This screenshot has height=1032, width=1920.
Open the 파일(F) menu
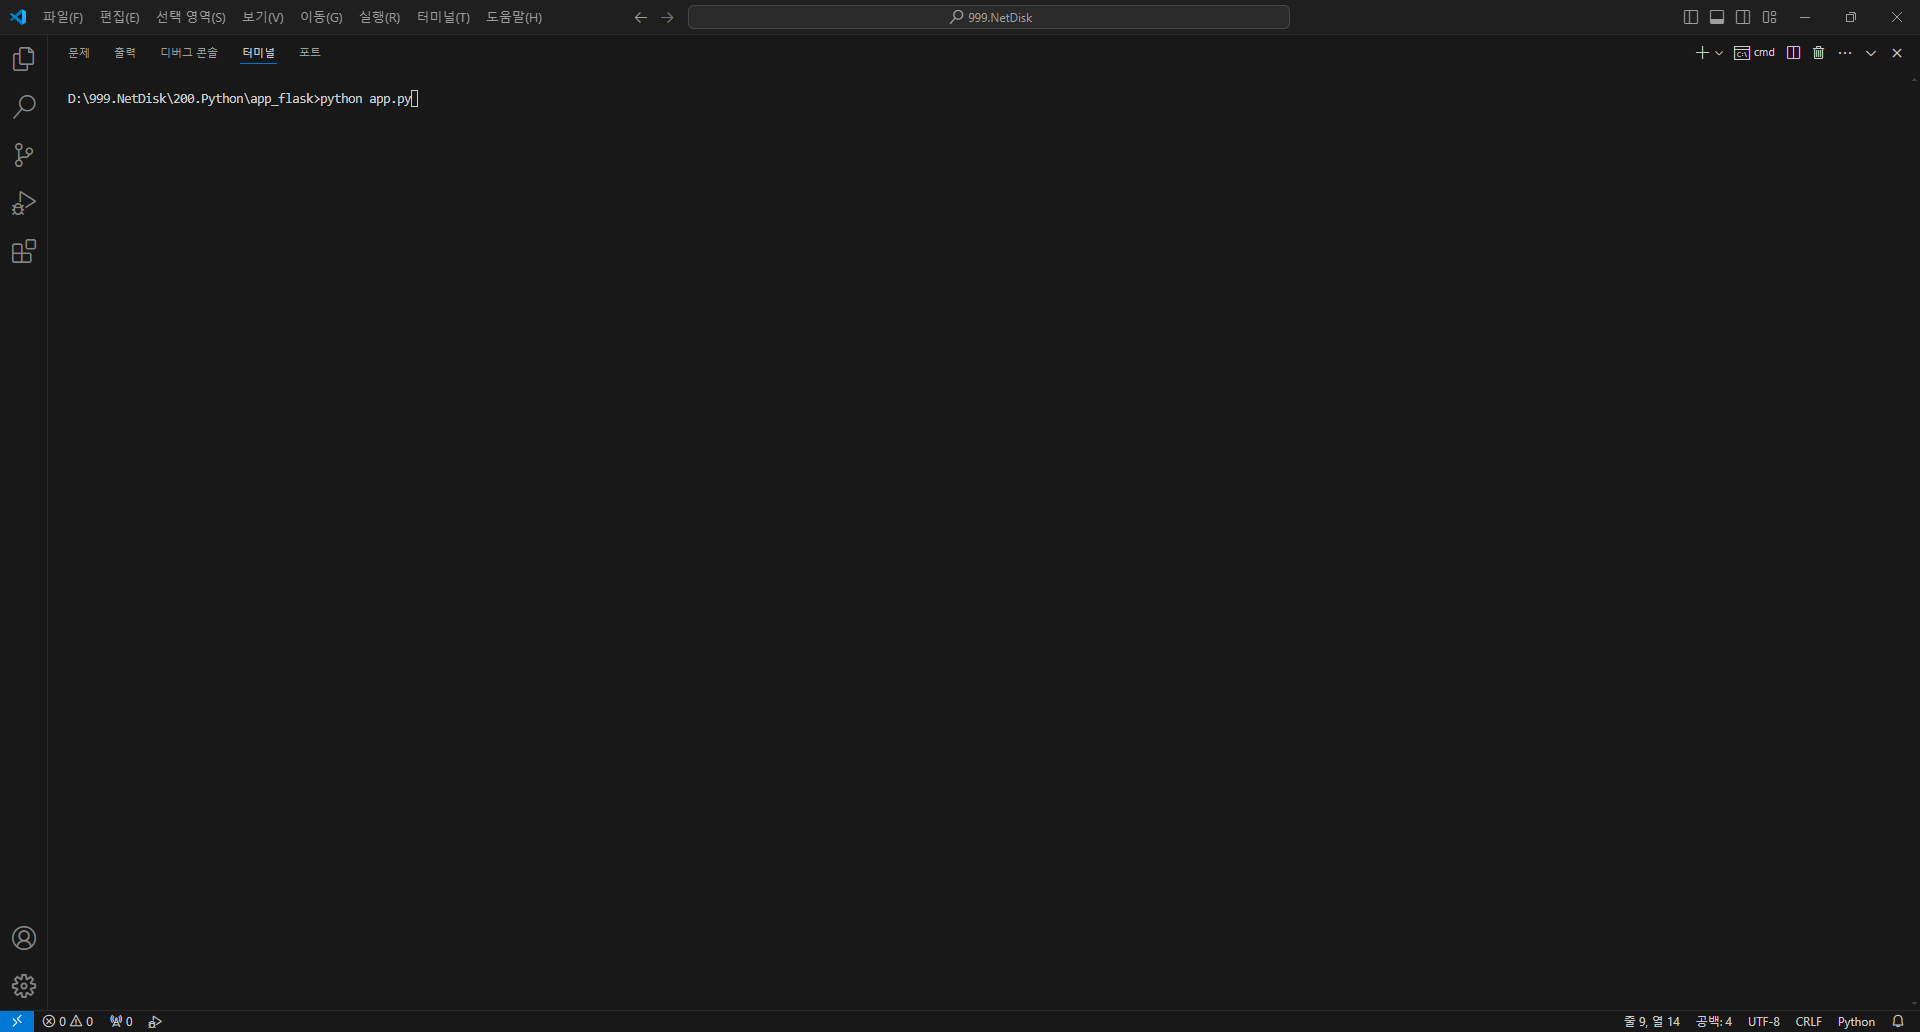(63, 17)
